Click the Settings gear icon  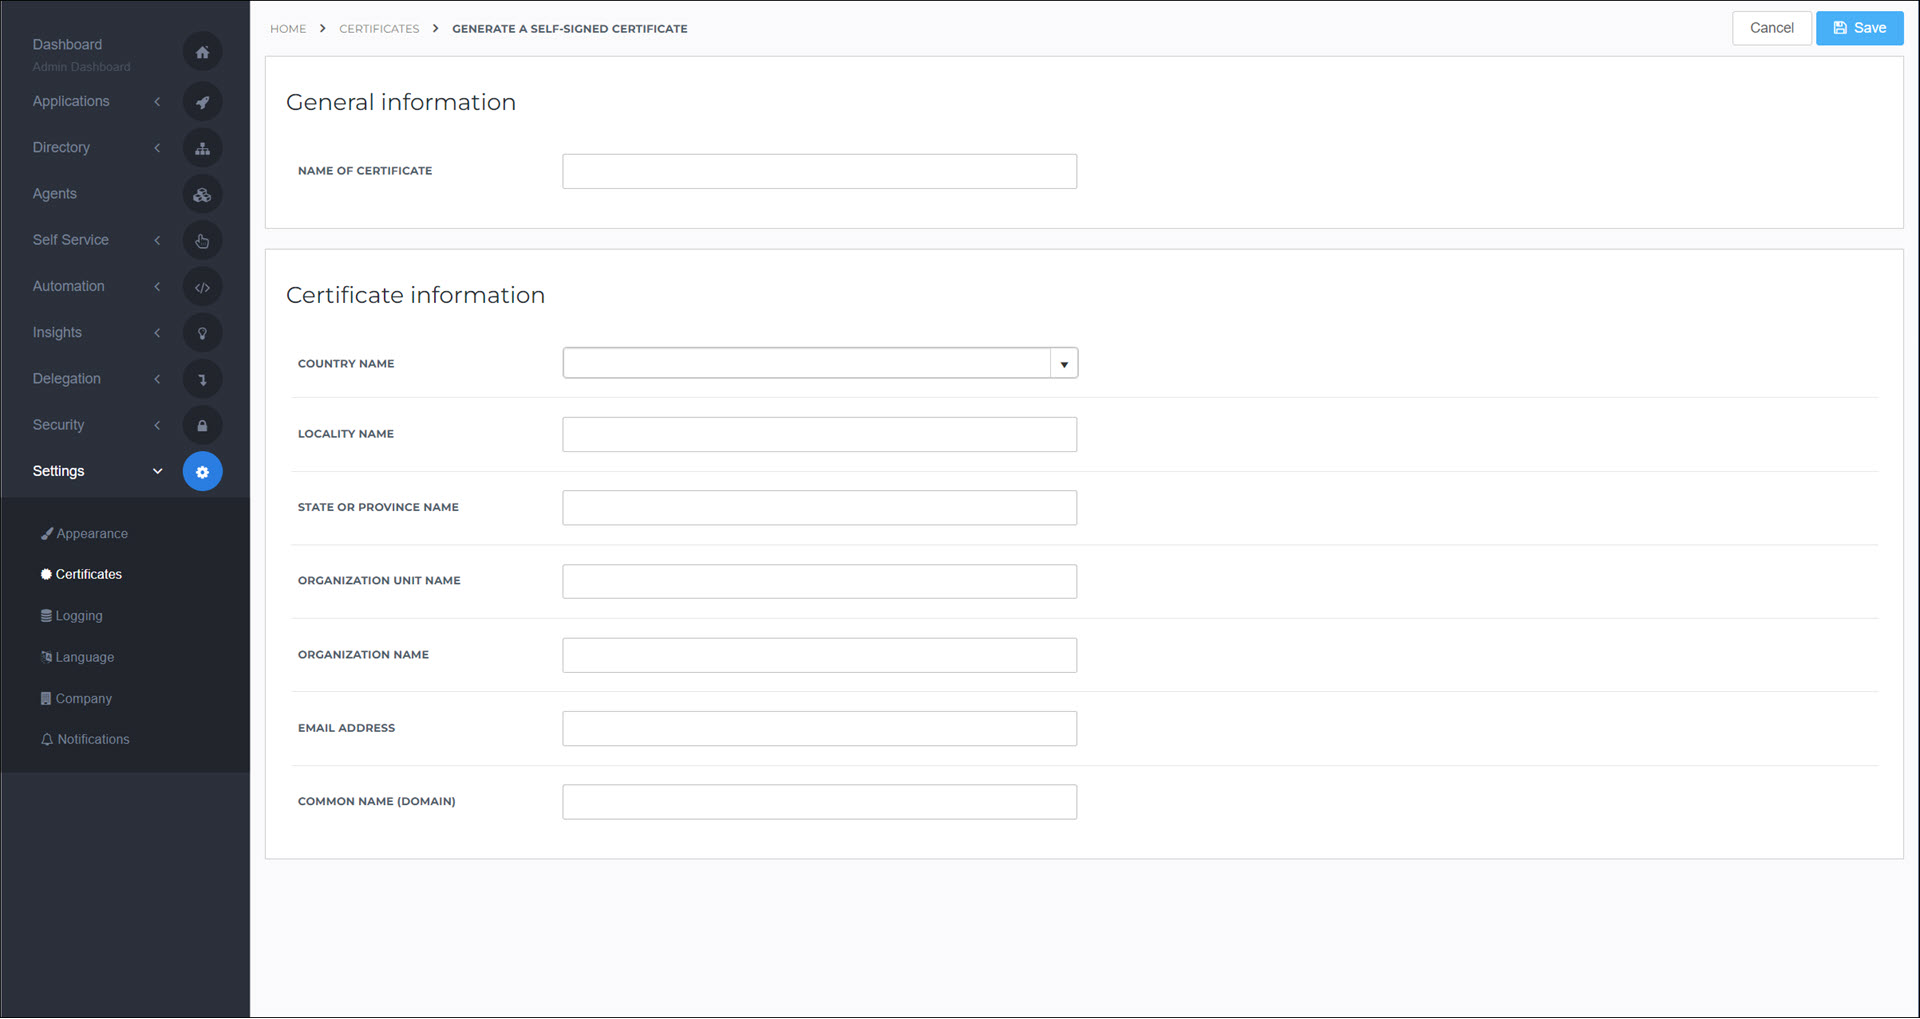(202, 472)
